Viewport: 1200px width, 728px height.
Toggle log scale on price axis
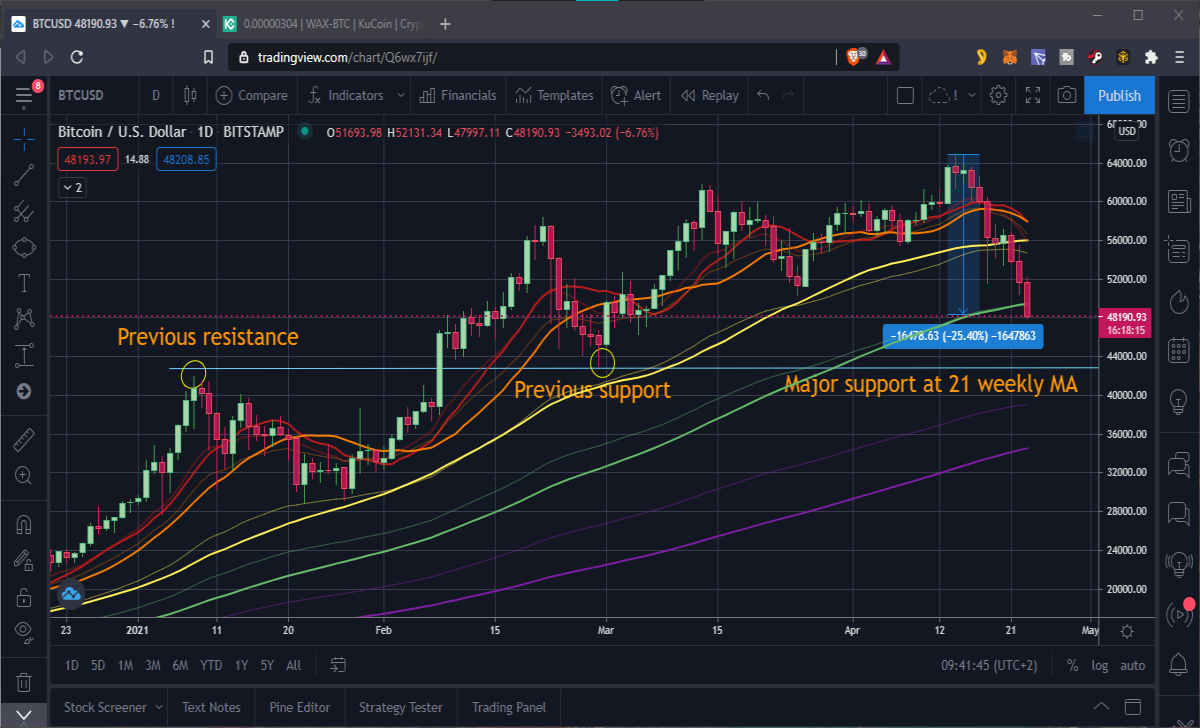[1100, 665]
